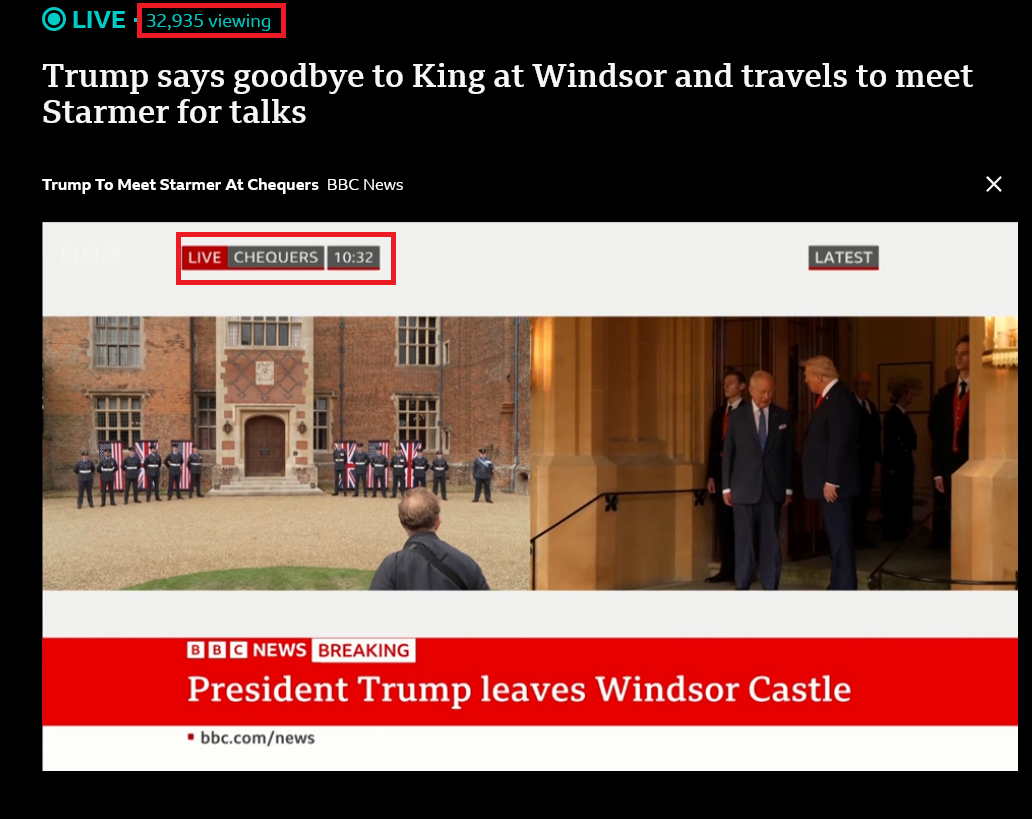Click the white BREAKING tag

[363, 650]
